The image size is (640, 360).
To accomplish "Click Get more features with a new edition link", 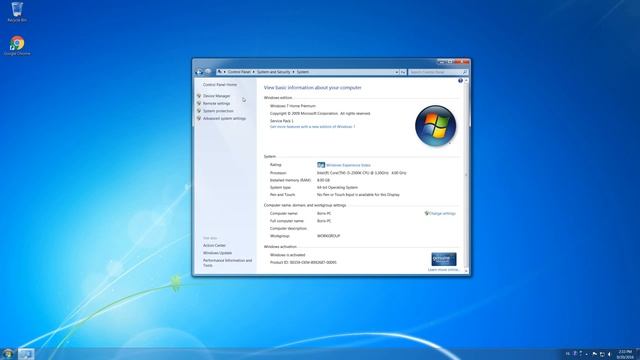I will (311, 127).
